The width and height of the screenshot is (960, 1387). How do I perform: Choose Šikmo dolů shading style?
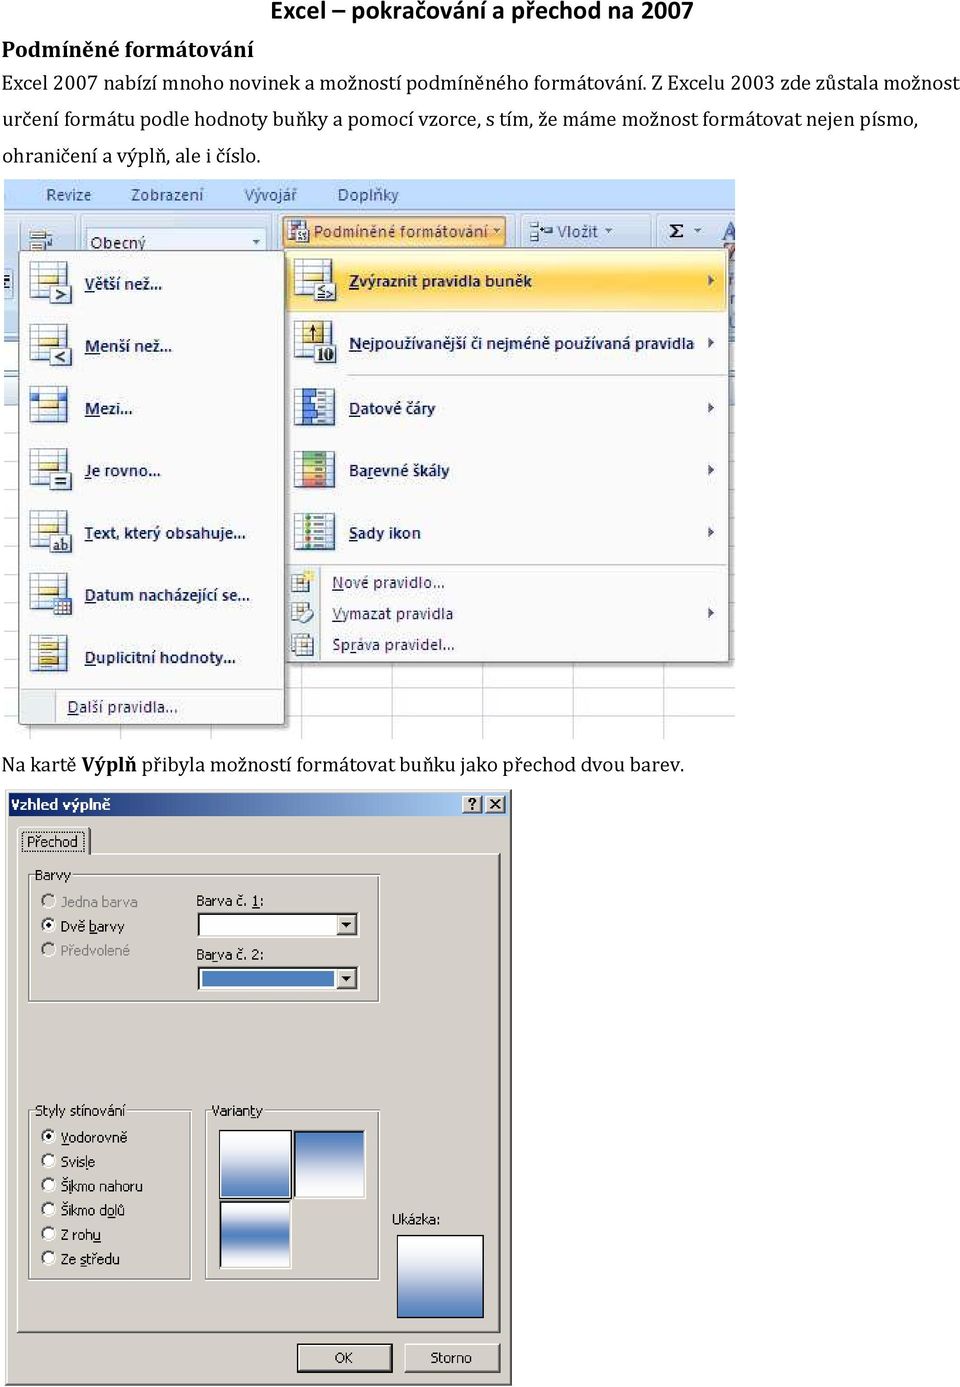(x=48, y=1209)
